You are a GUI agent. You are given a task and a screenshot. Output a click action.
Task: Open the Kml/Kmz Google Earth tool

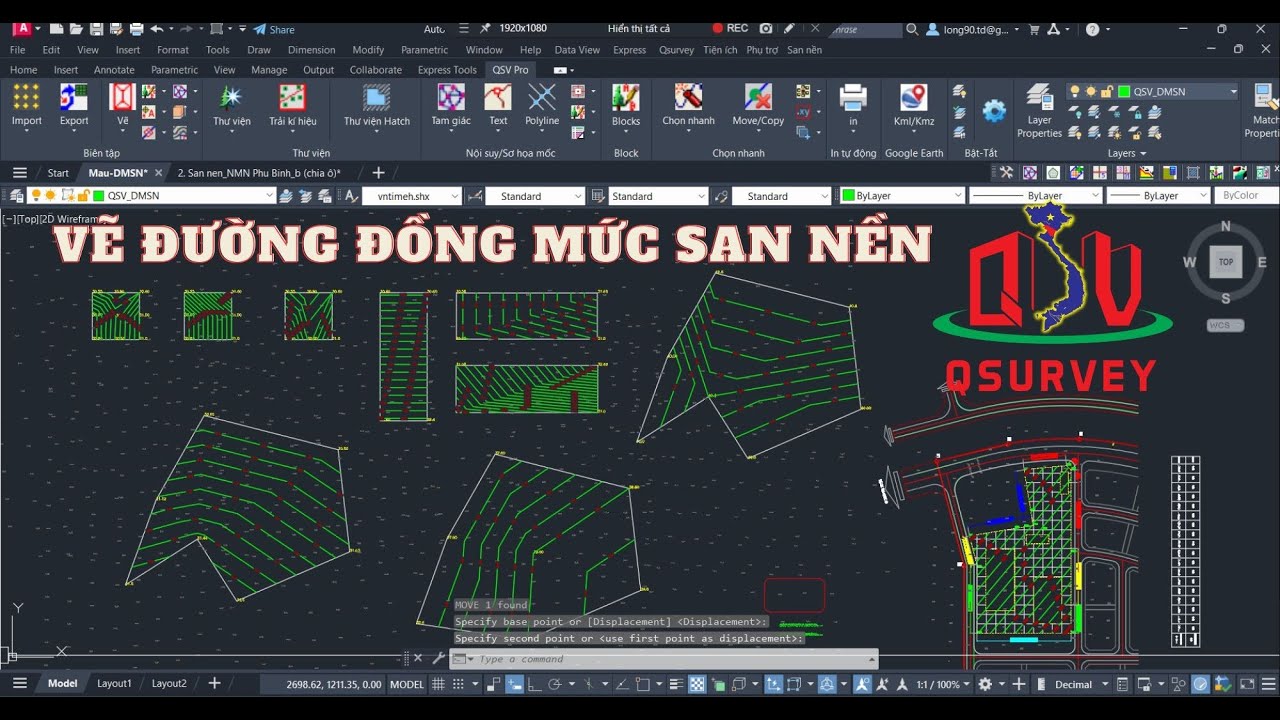pos(914,106)
